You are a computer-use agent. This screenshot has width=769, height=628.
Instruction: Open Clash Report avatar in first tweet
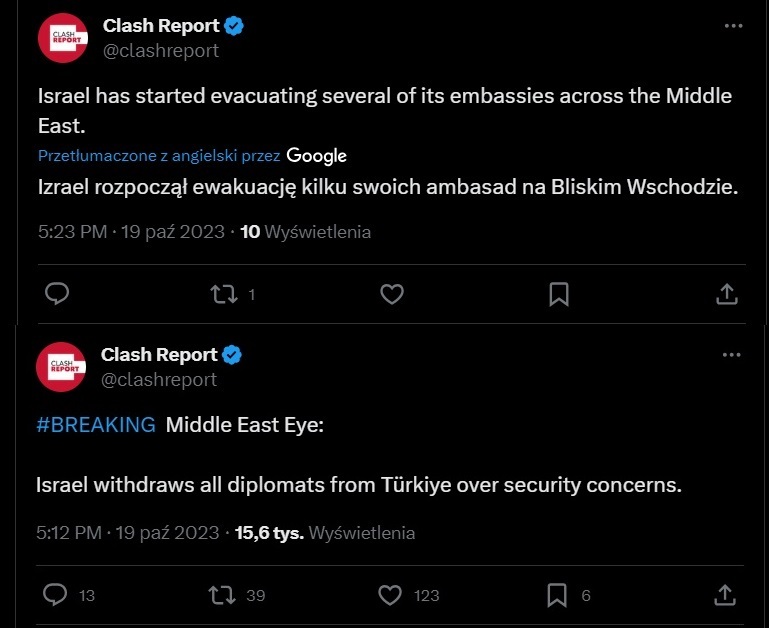(x=61, y=39)
